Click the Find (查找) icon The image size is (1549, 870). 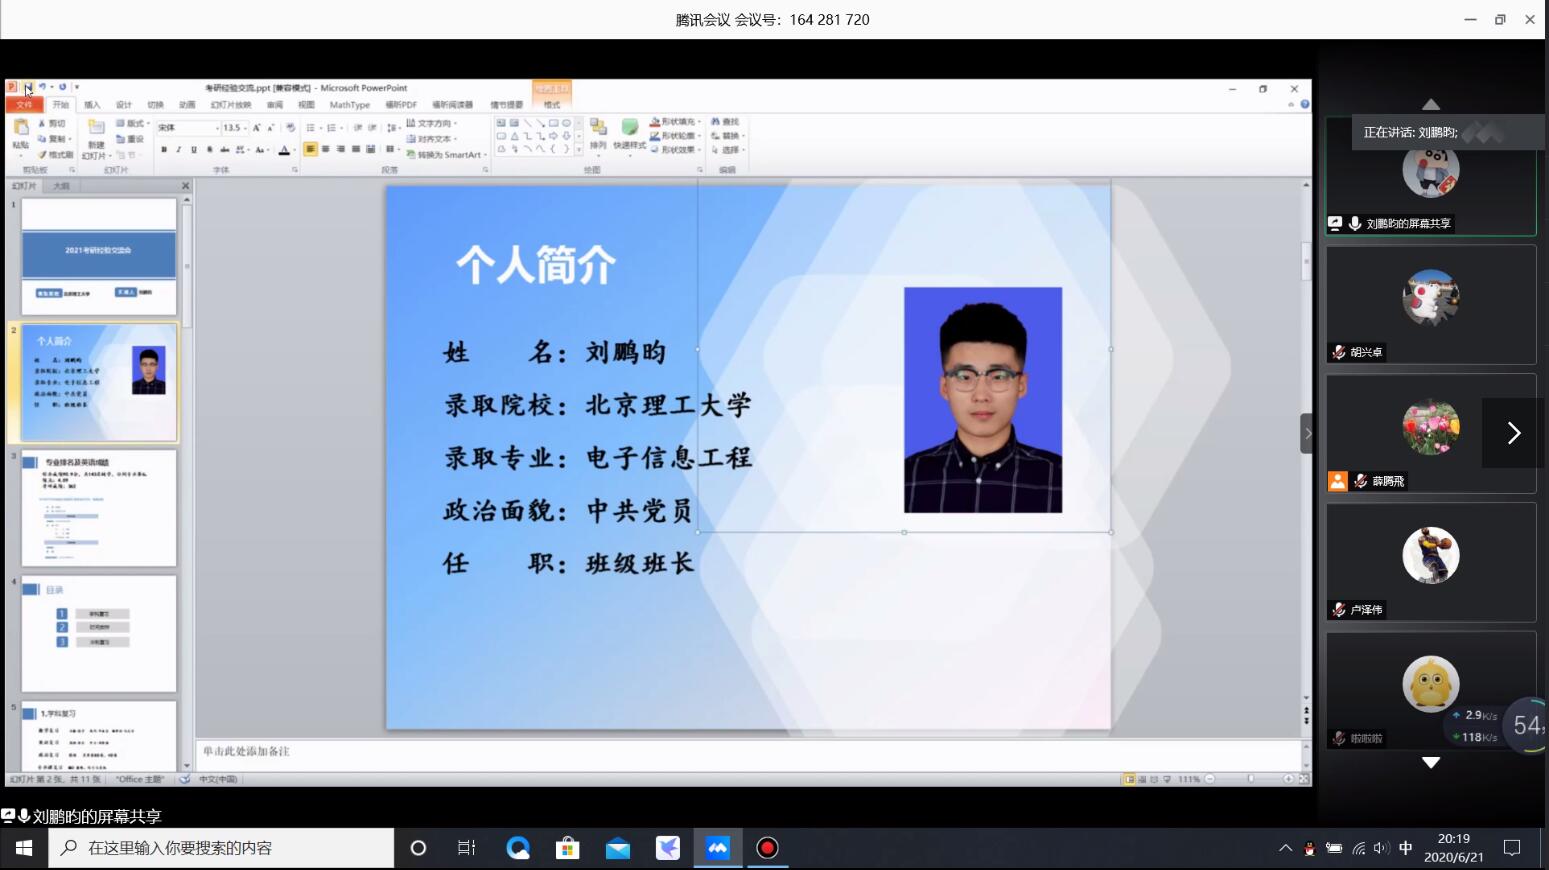[x=726, y=122]
